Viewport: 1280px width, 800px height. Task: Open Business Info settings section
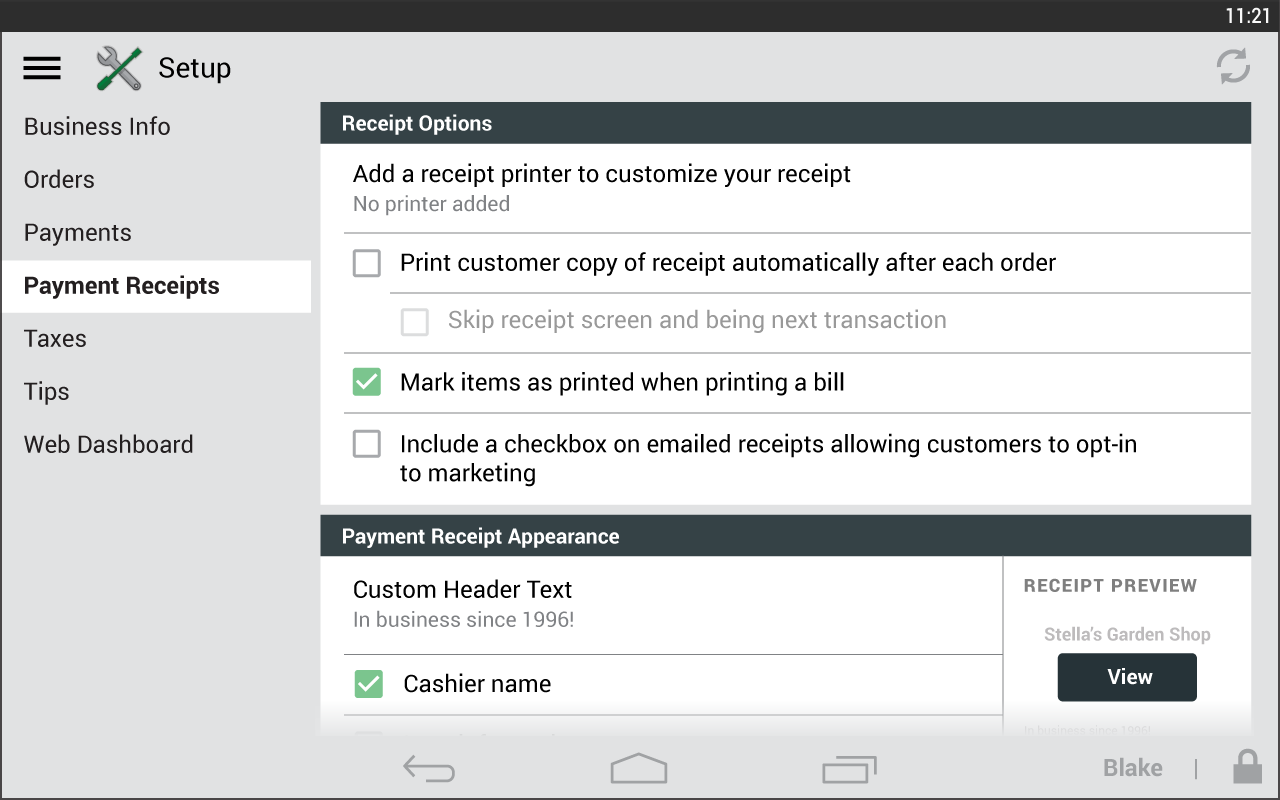[x=97, y=127]
